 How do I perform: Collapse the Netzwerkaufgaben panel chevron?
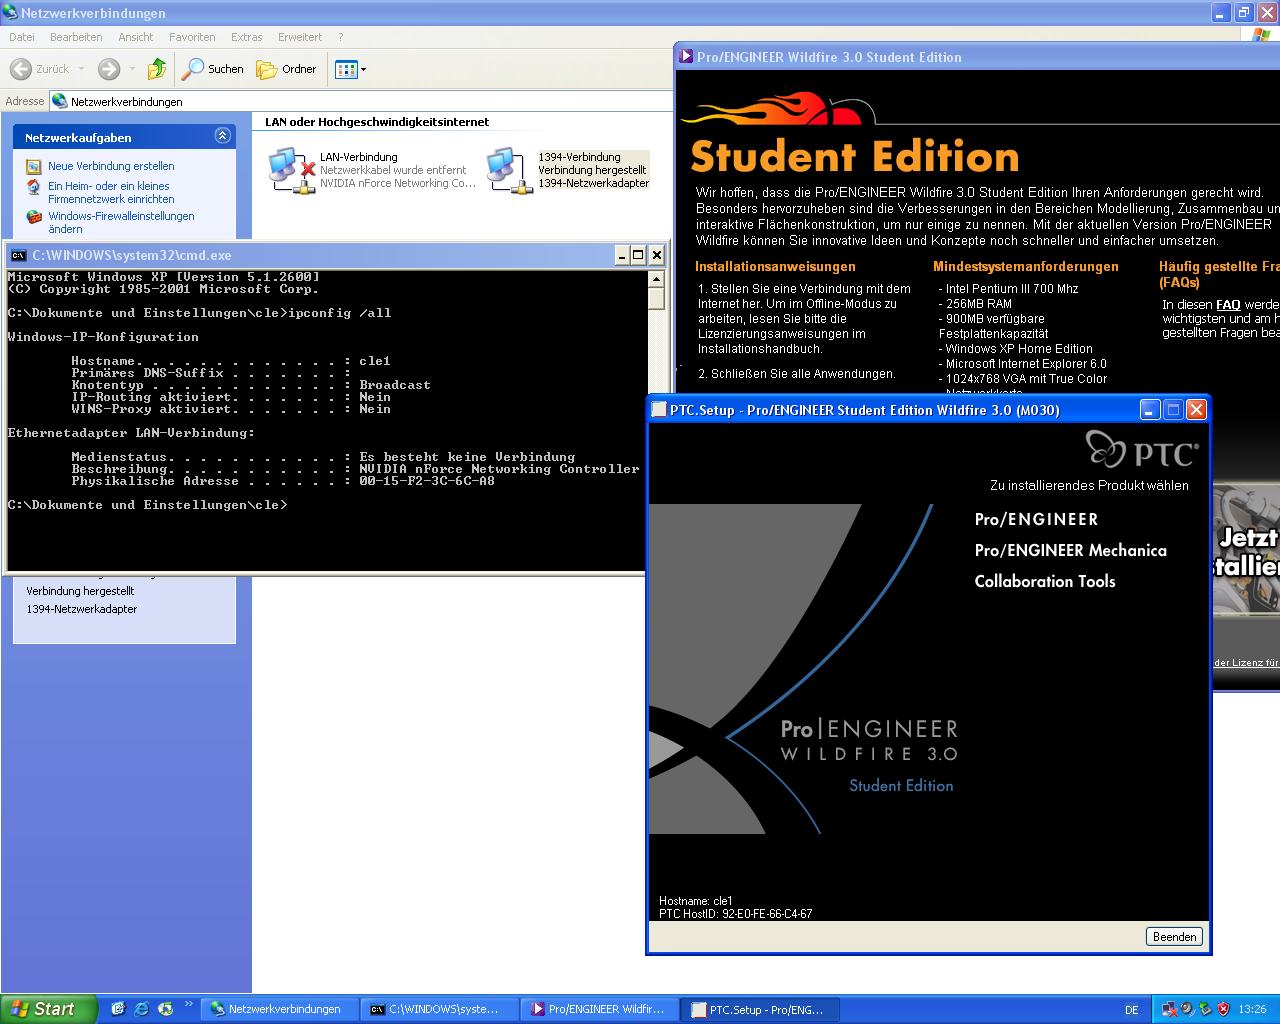pos(222,136)
